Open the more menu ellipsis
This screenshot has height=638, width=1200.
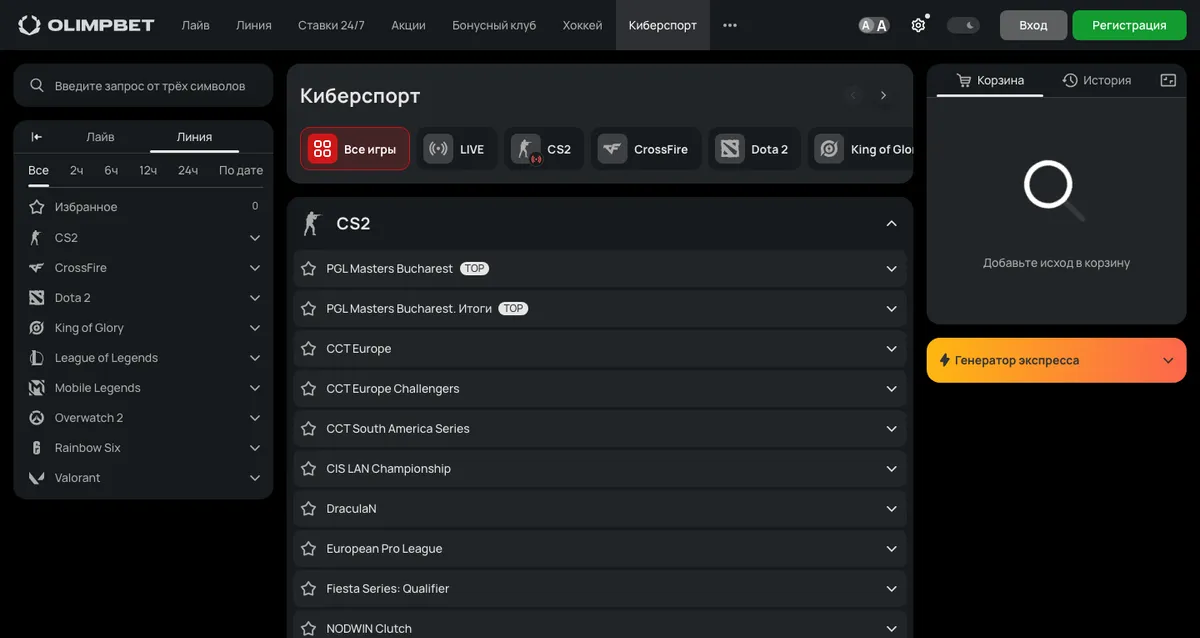(730, 25)
